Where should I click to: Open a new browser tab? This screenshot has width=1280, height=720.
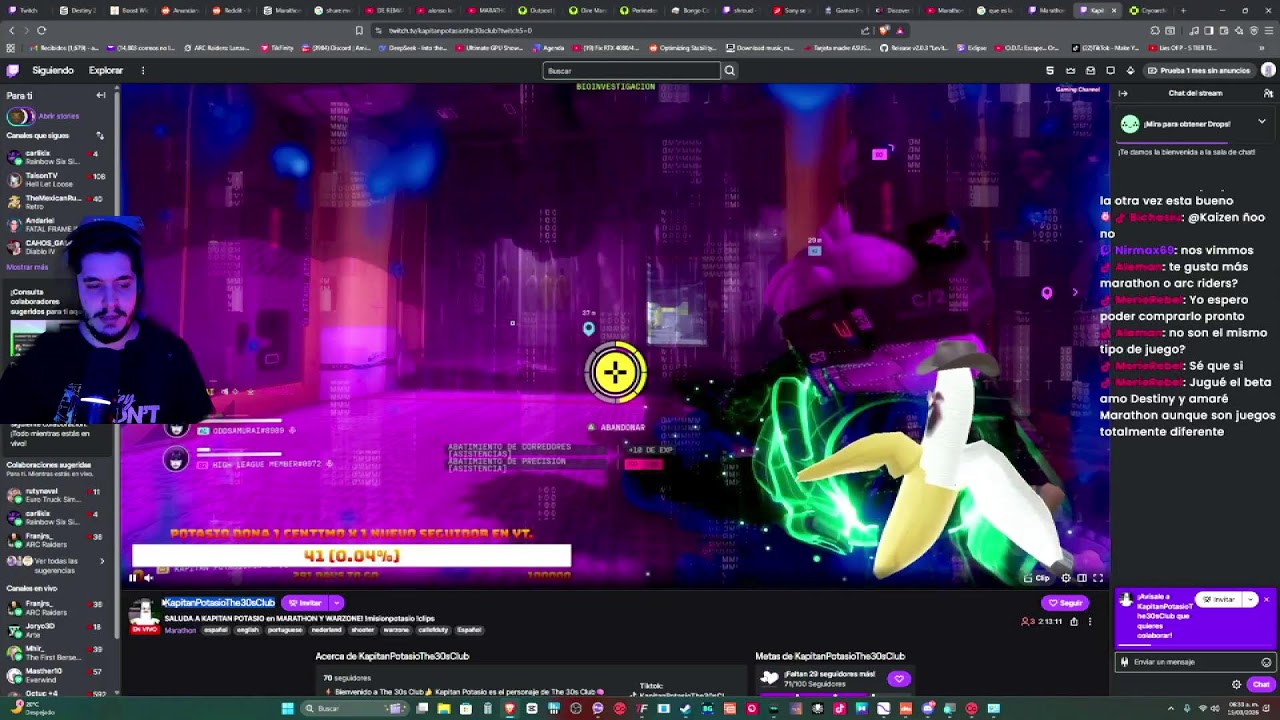pyautogui.click(x=1183, y=10)
